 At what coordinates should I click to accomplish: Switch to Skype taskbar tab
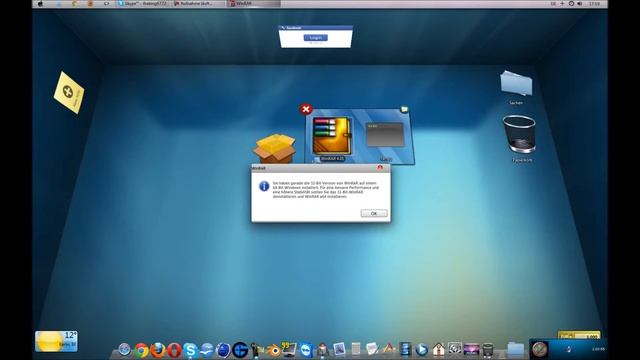click(142, 4)
